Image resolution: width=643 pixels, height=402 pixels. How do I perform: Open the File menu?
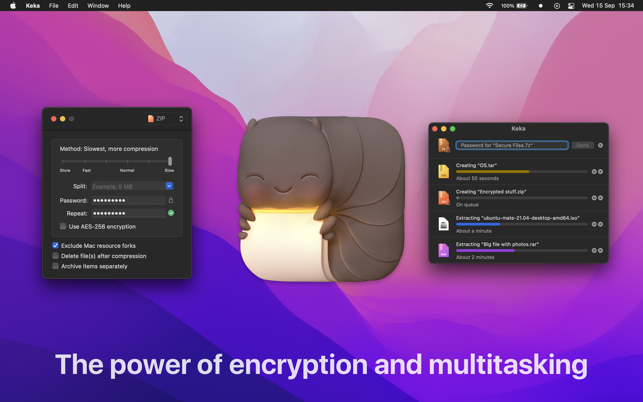pos(53,6)
